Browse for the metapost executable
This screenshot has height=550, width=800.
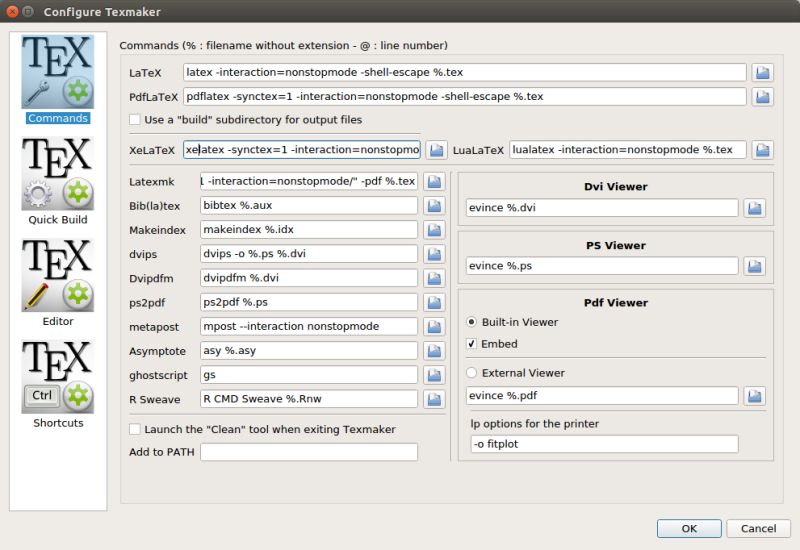[434, 327]
